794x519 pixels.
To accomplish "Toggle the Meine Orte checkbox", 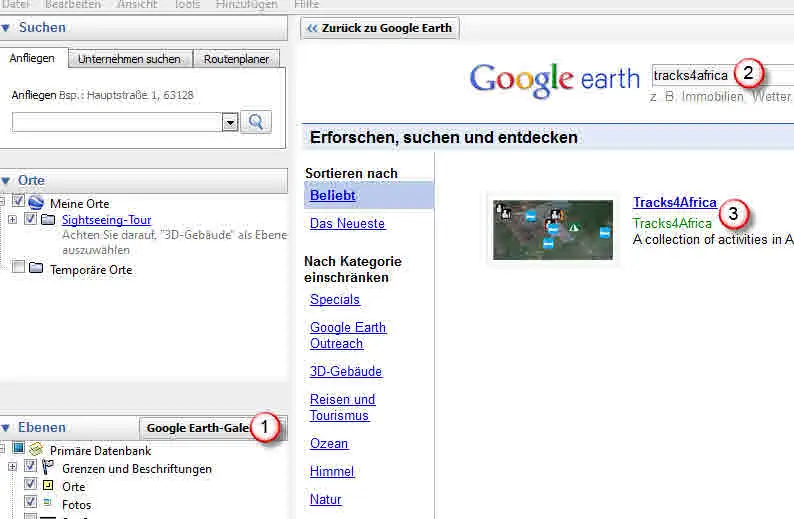I will click(x=18, y=201).
